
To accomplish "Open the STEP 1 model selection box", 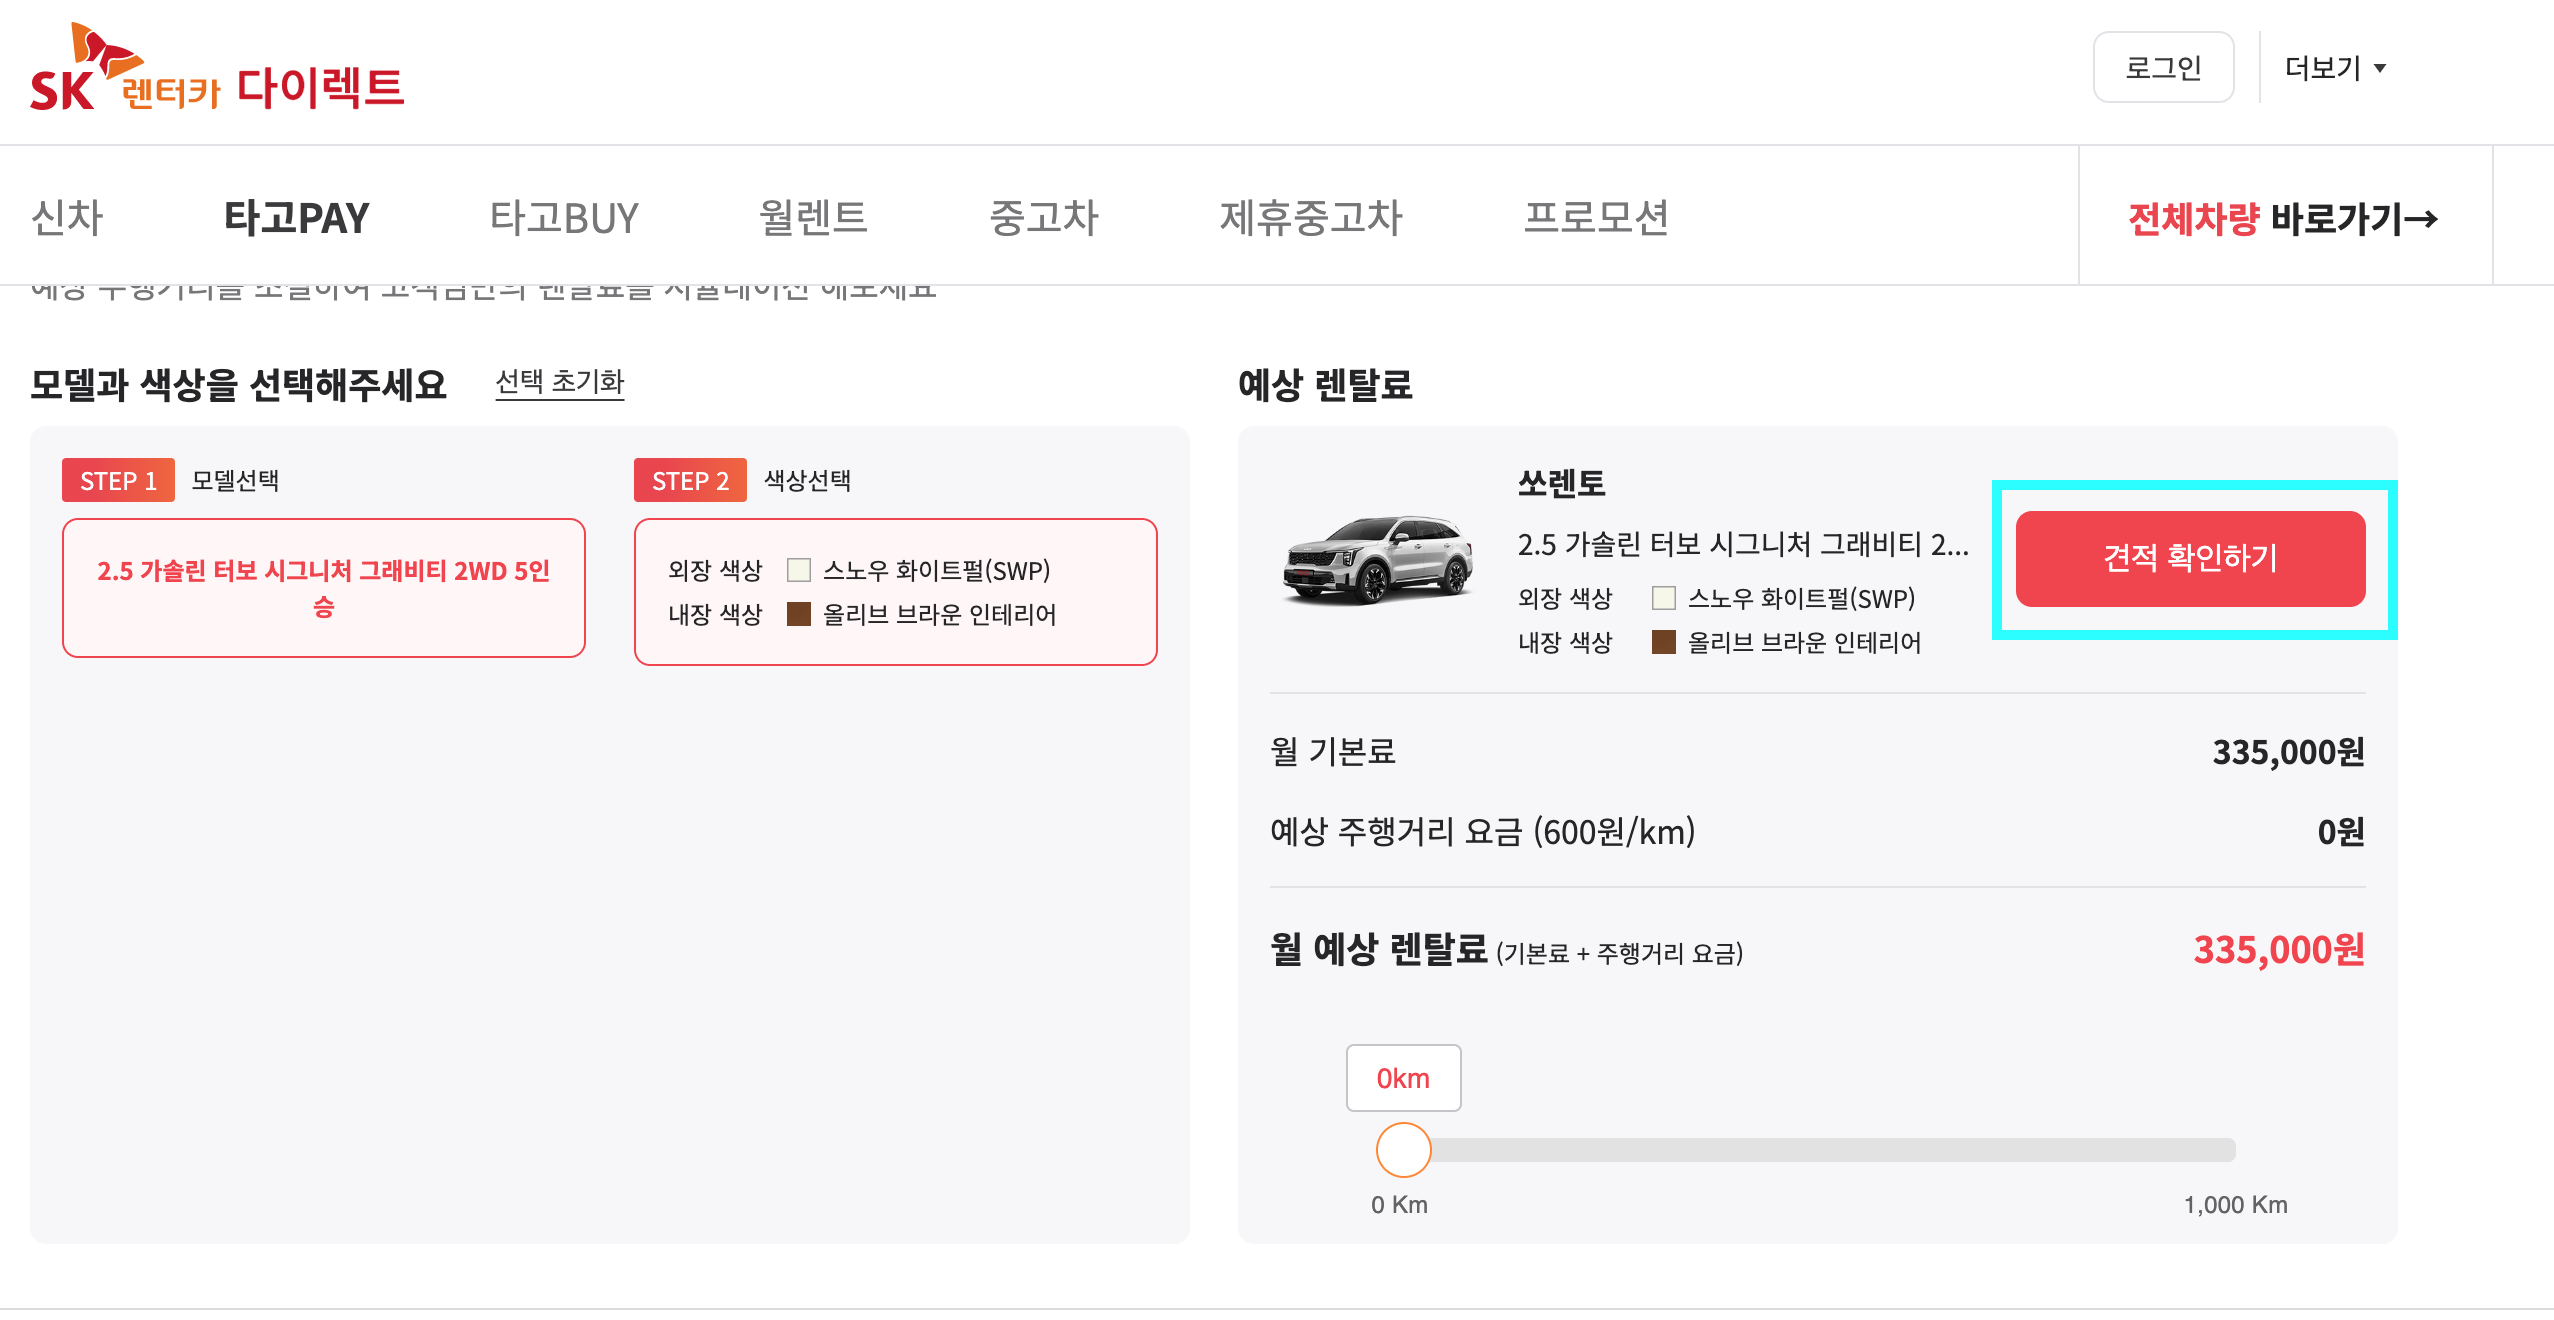I will point(323,588).
